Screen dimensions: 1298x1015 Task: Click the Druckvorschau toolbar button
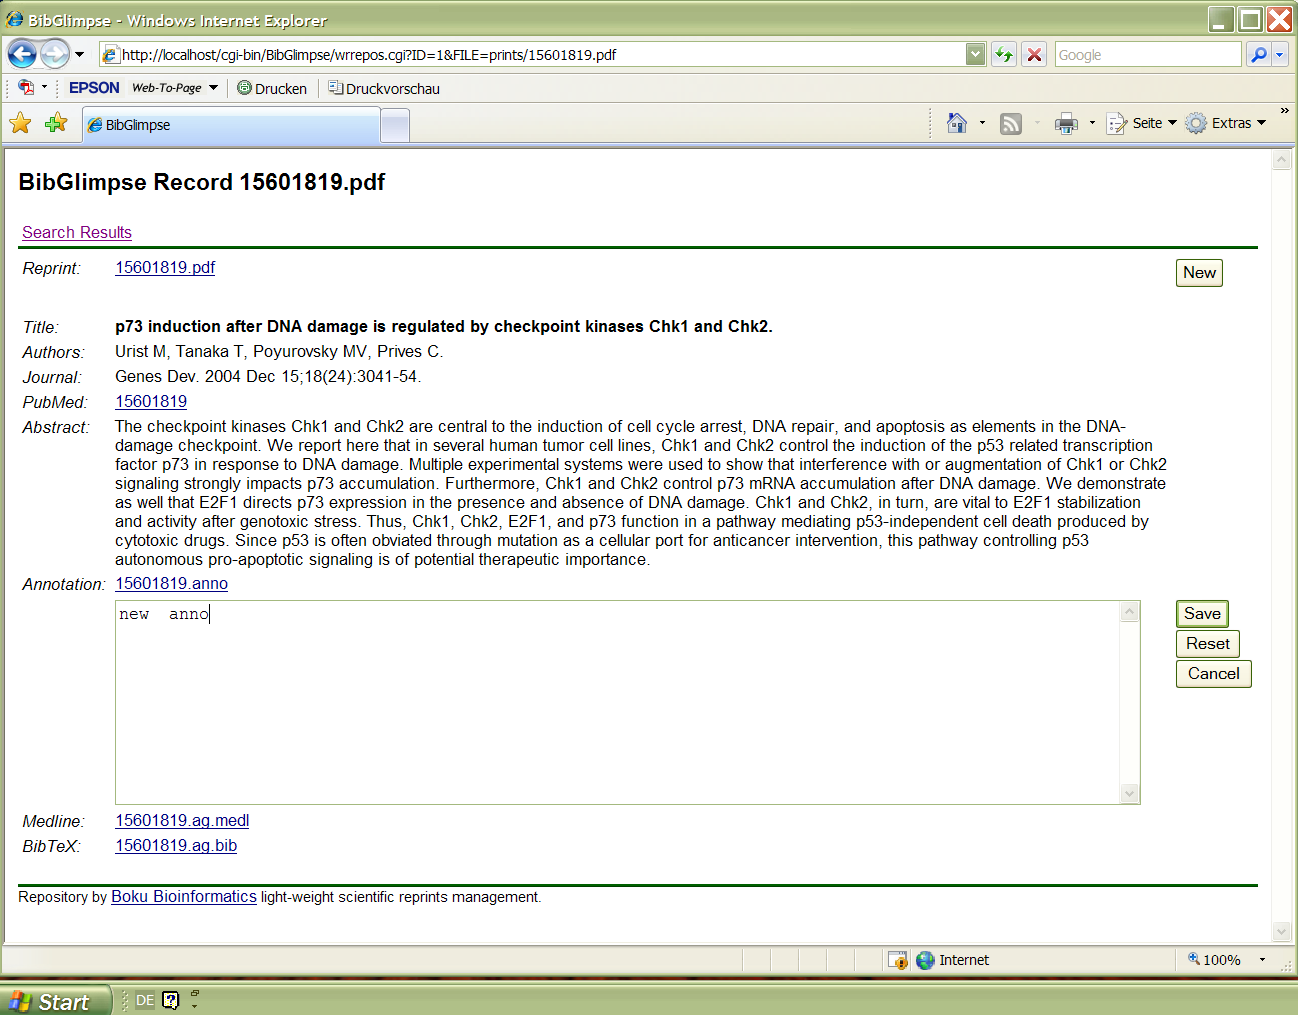pos(384,88)
